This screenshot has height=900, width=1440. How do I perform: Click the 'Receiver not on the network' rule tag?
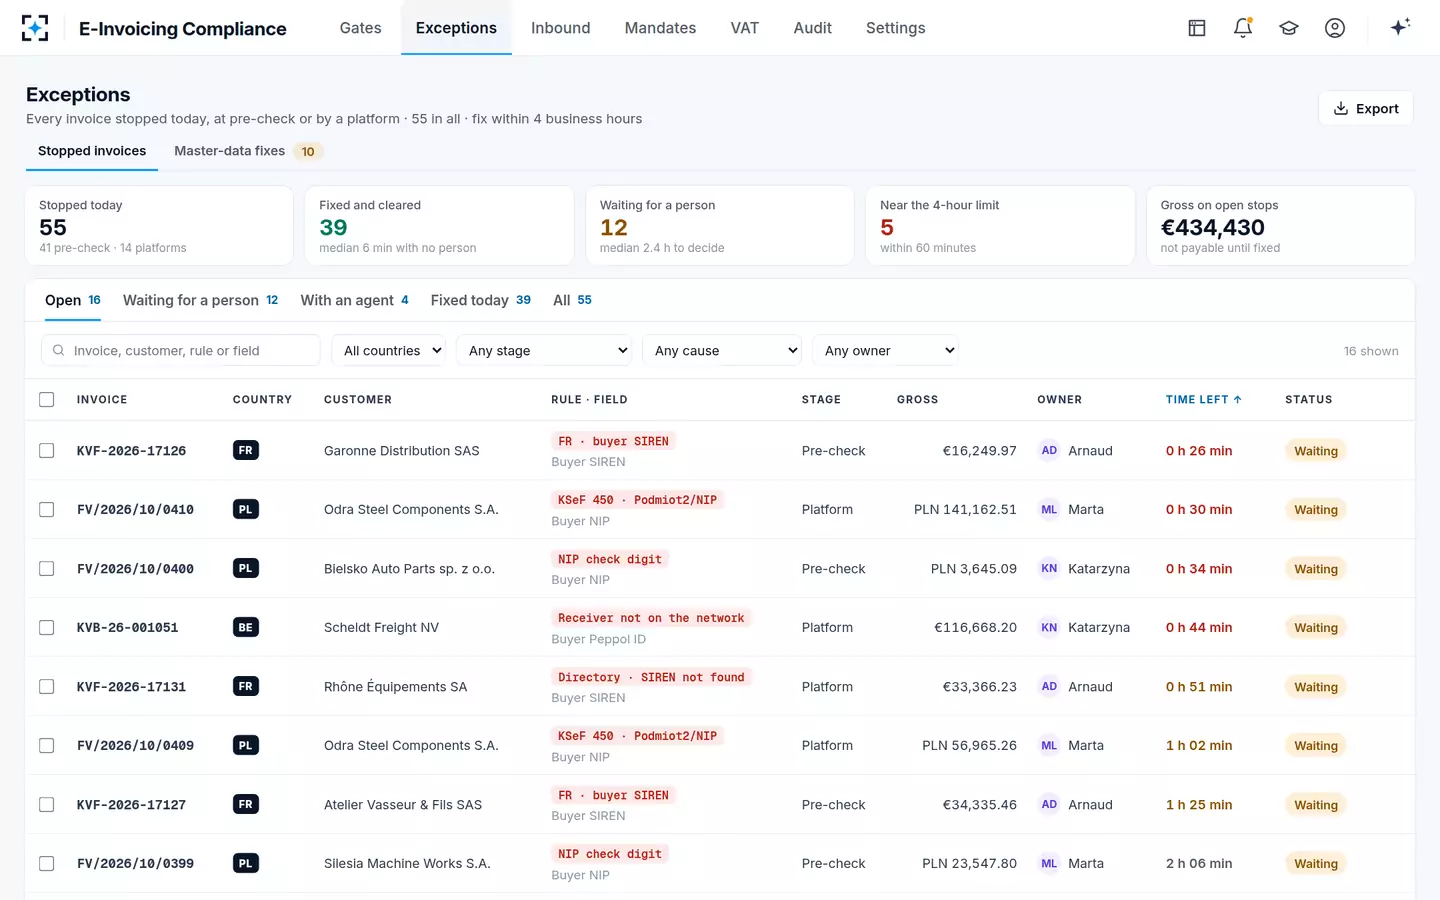point(651,618)
